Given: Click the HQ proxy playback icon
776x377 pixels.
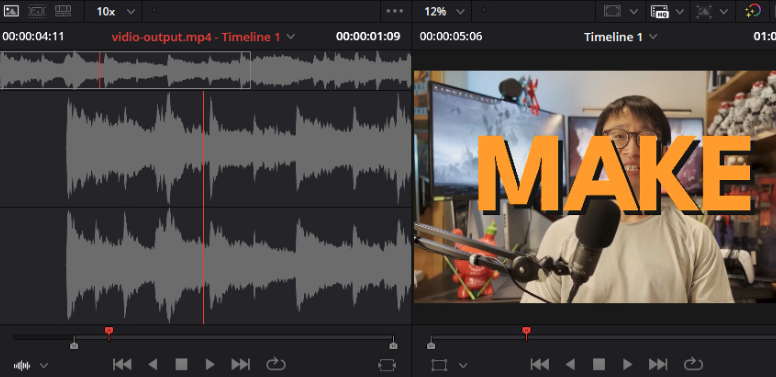Looking at the screenshot, I should (x=660, y=11).
